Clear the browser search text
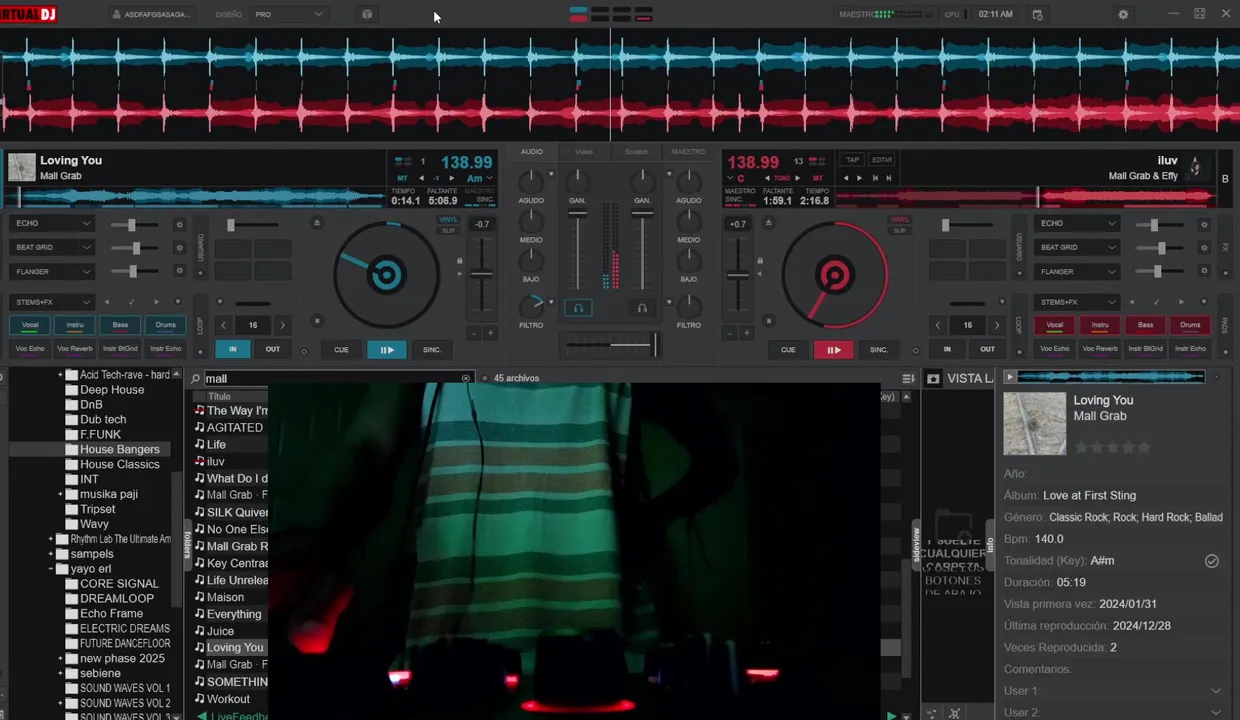1240x720 pixels. click(x=465, y=379)
